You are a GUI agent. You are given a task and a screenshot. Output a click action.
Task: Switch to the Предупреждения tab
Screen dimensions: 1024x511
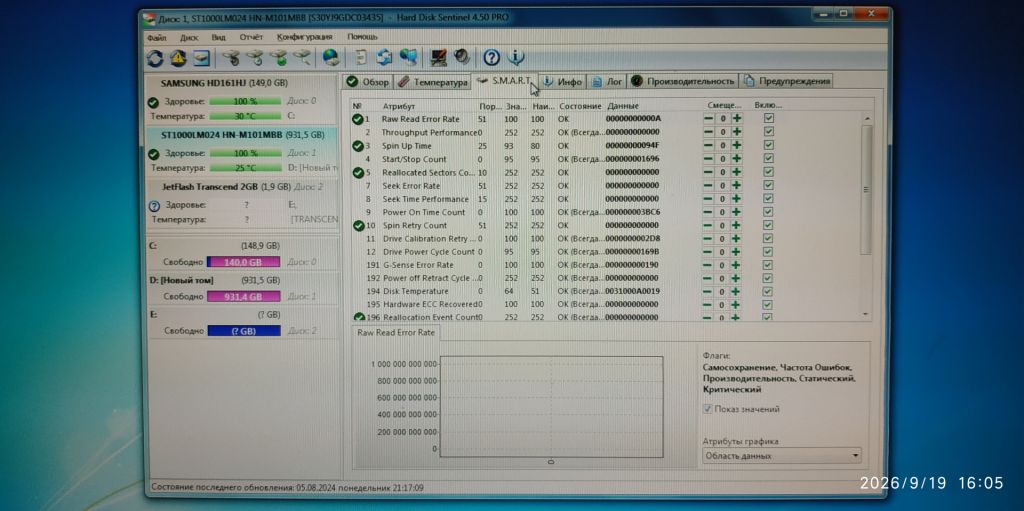[787, 82]
